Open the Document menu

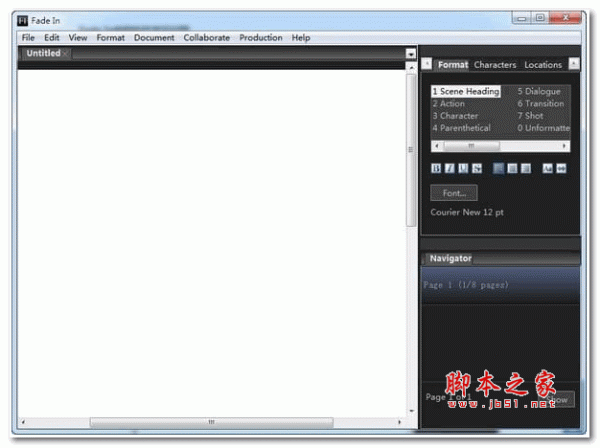[154, 37]
